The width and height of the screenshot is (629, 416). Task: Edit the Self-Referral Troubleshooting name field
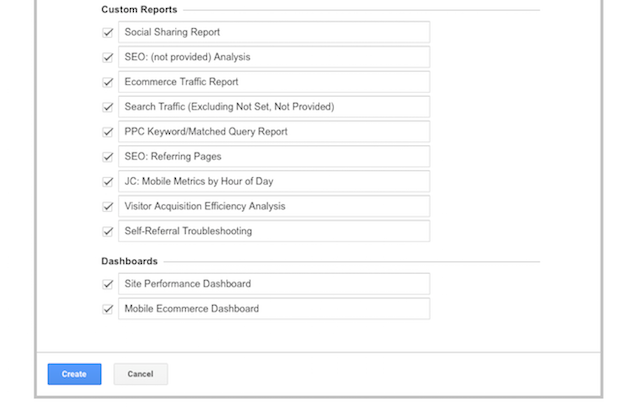274,231
